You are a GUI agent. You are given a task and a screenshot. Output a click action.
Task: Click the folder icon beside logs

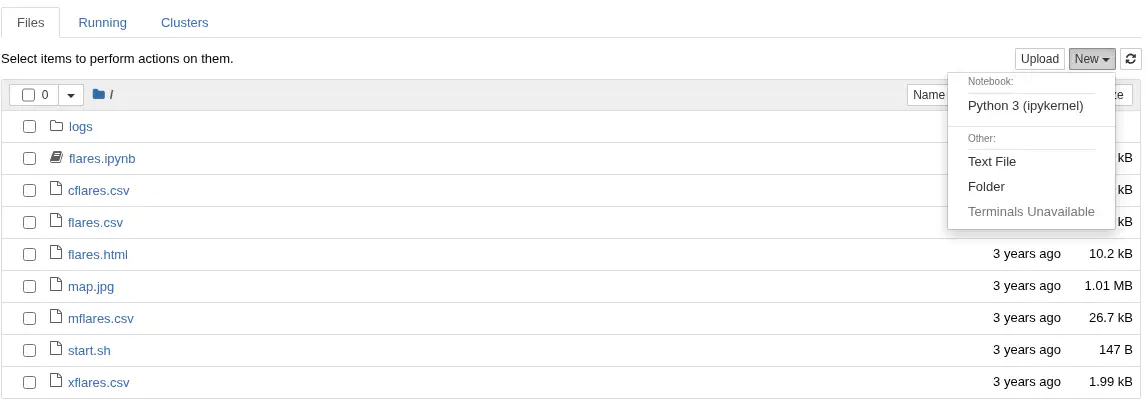point(56,126)
